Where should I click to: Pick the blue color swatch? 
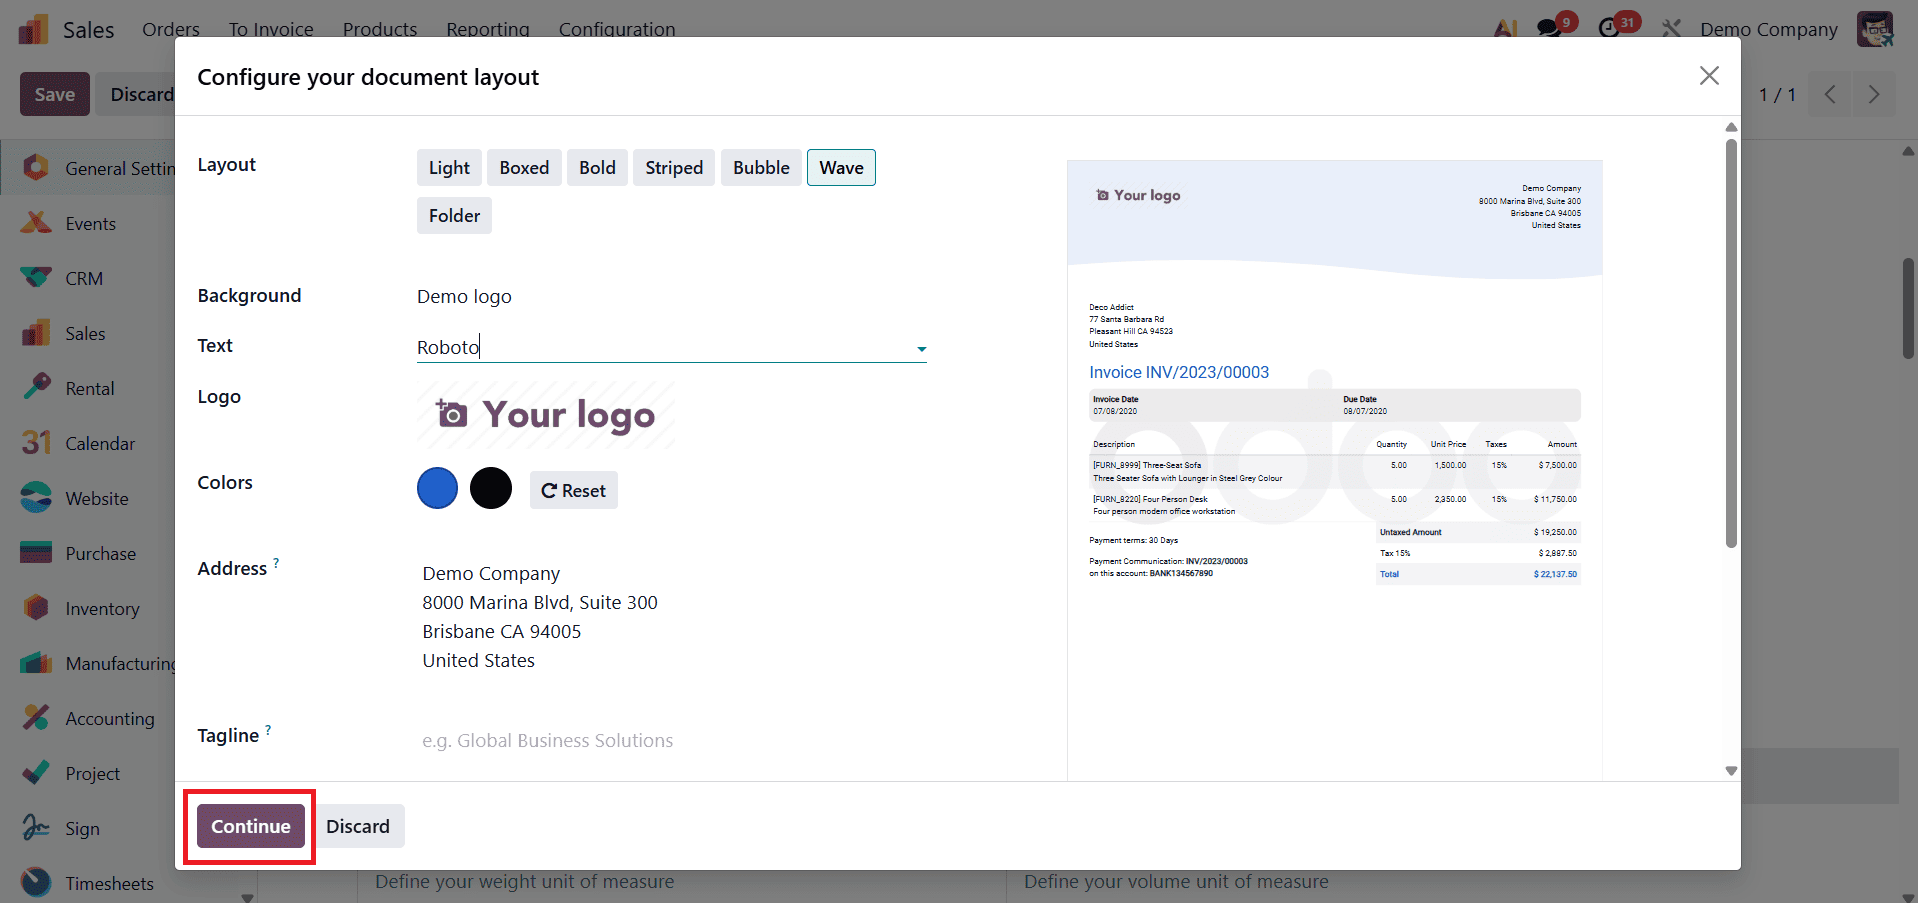437,488
